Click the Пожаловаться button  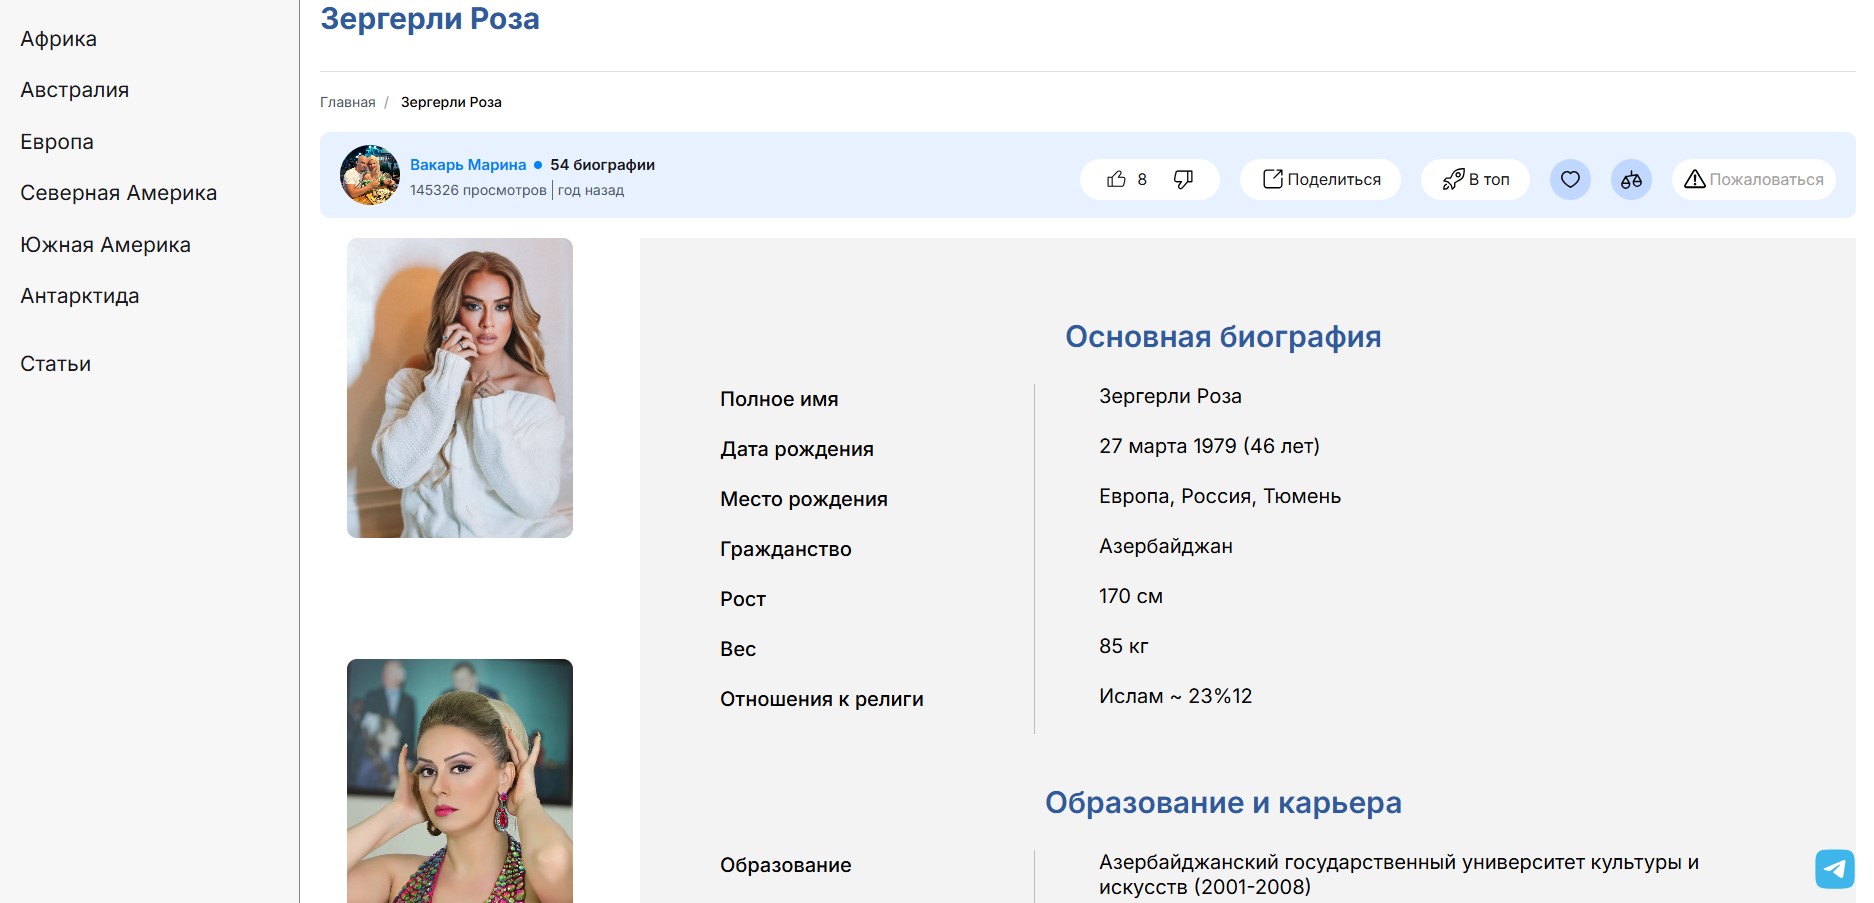[x=1753, y=179]
